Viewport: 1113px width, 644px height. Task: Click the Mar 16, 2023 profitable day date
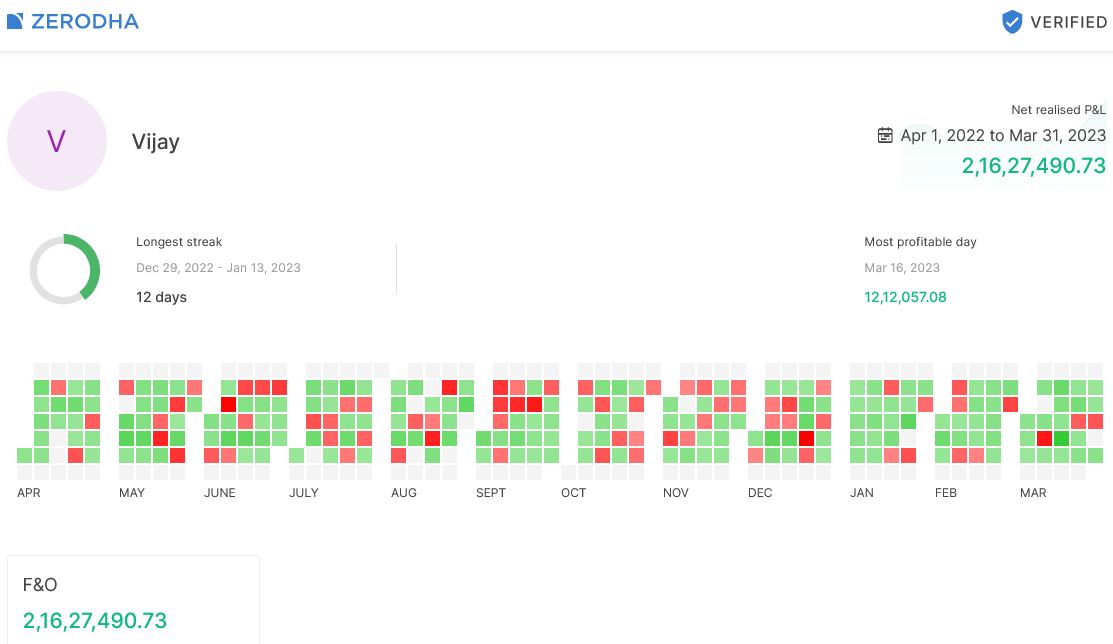pyautogui.click(x=902, y=268)
